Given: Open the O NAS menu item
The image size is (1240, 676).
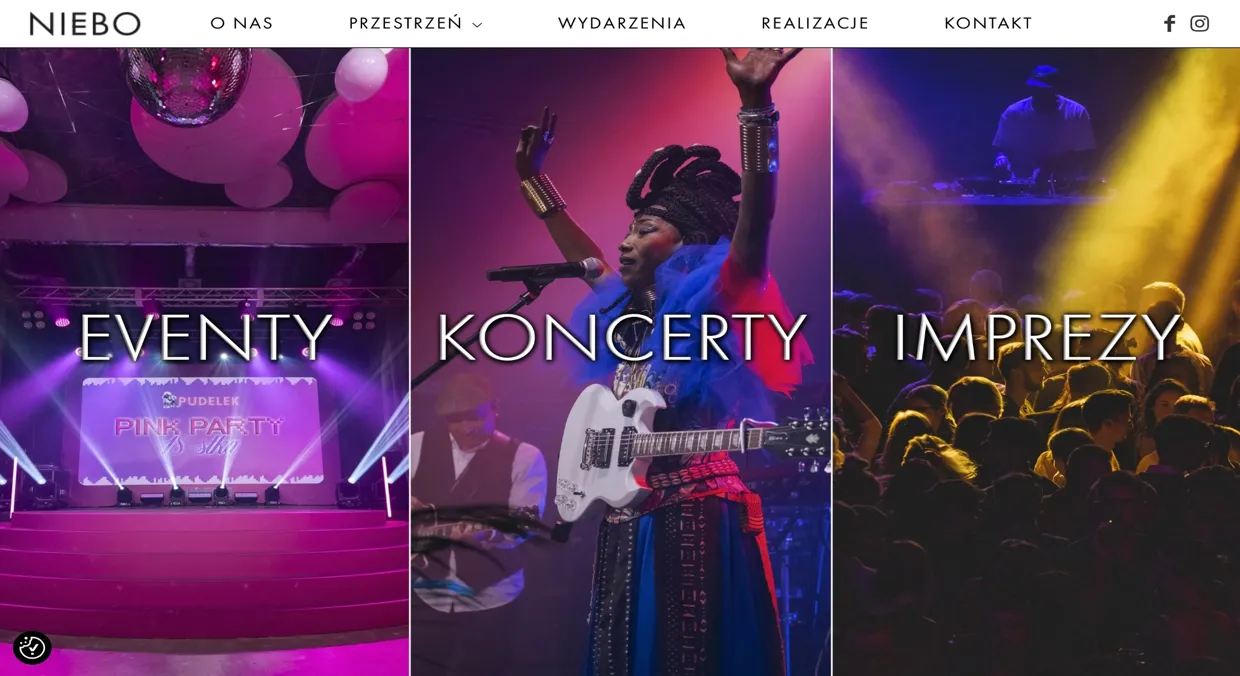Looking at the screenshot, I should coord(241,23).
